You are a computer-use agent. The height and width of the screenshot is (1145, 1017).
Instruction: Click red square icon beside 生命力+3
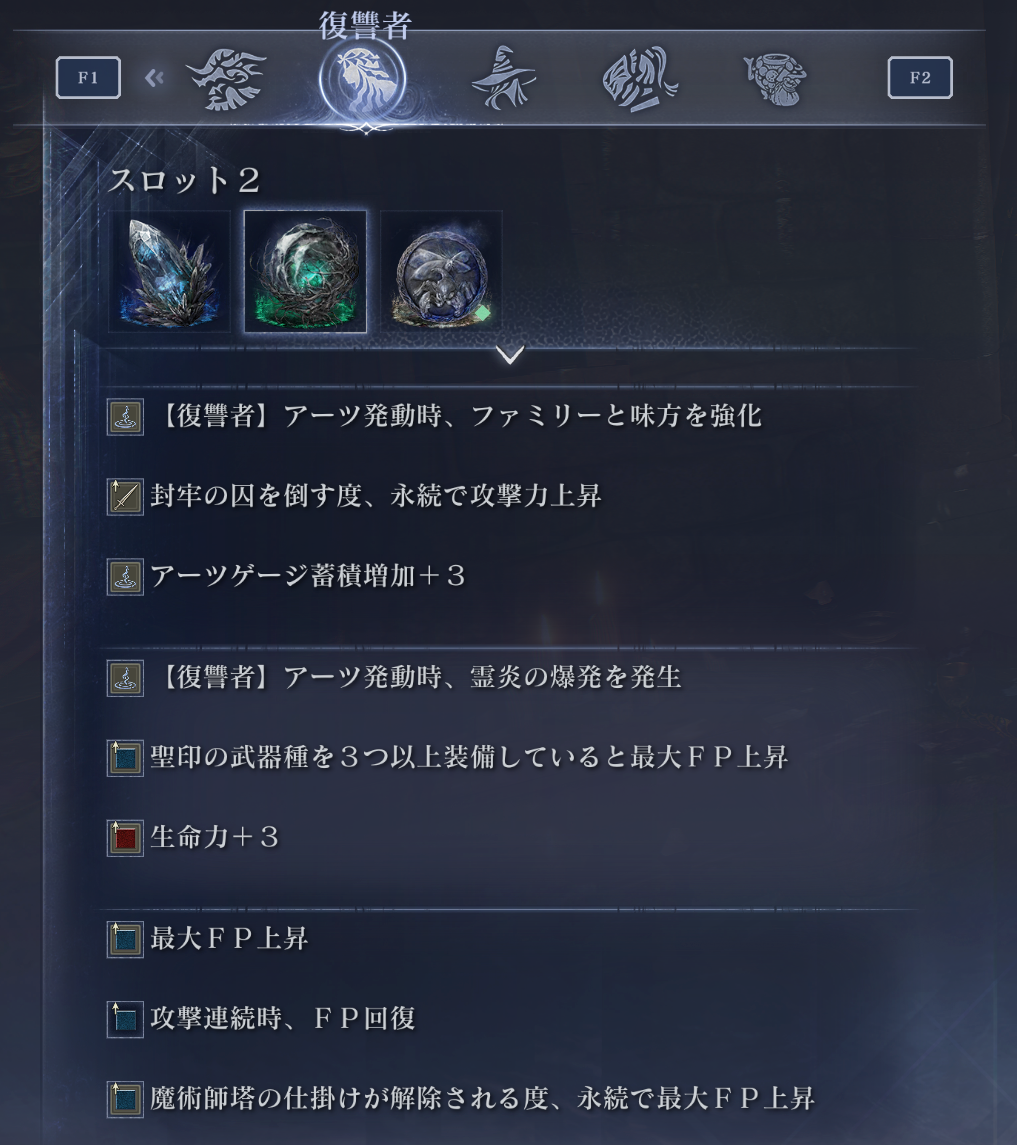(x=125, y=838)
